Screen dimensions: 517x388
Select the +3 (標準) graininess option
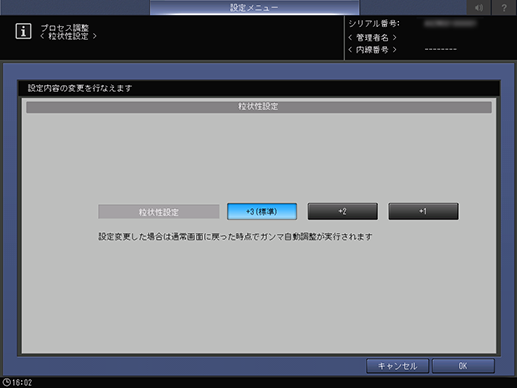(x=262, y=211)
